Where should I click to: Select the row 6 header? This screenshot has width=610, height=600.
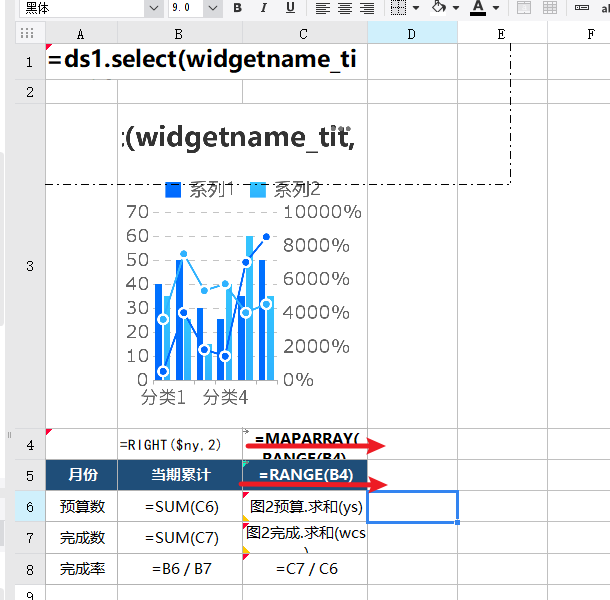point(30,507)
